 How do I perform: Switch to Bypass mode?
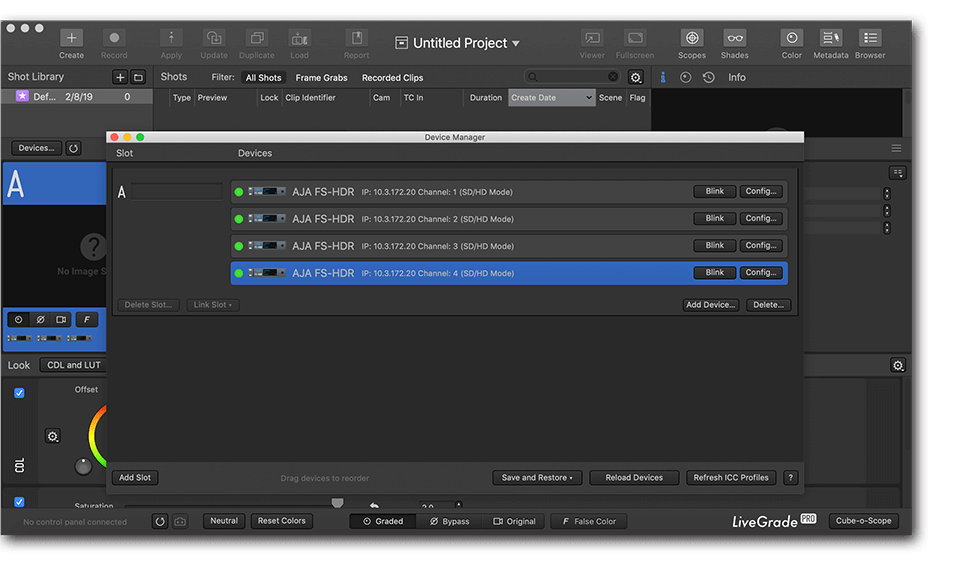[449, 521]
